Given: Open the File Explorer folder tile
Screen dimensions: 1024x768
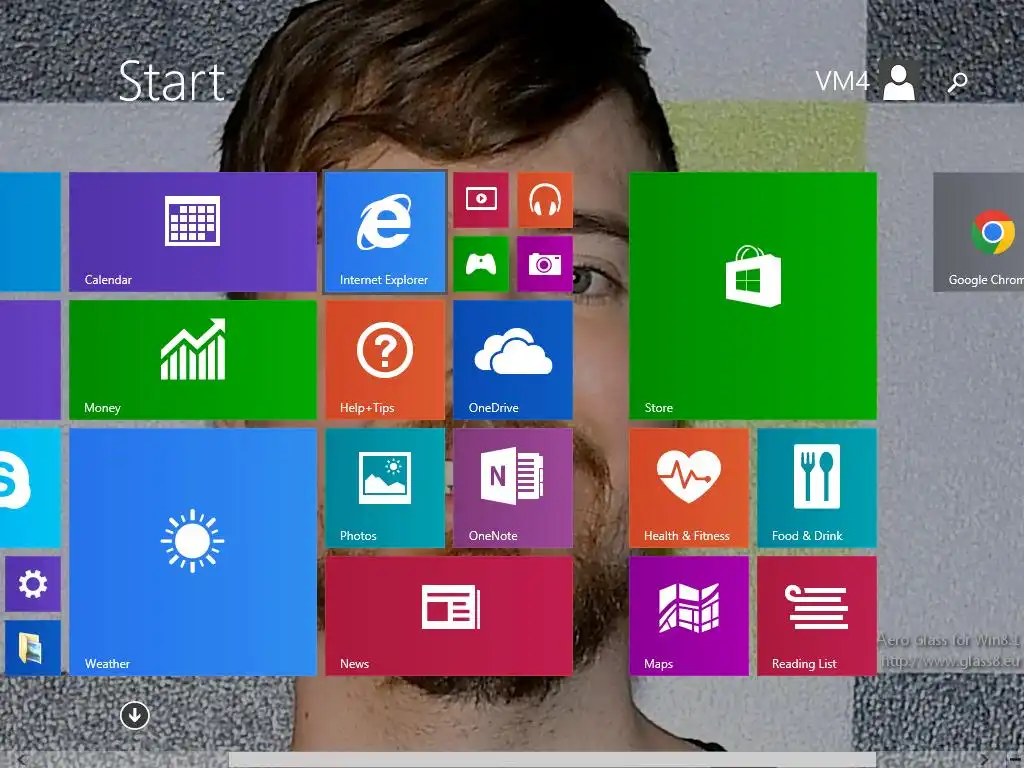Looking at the screenshot, I should 33,648.
